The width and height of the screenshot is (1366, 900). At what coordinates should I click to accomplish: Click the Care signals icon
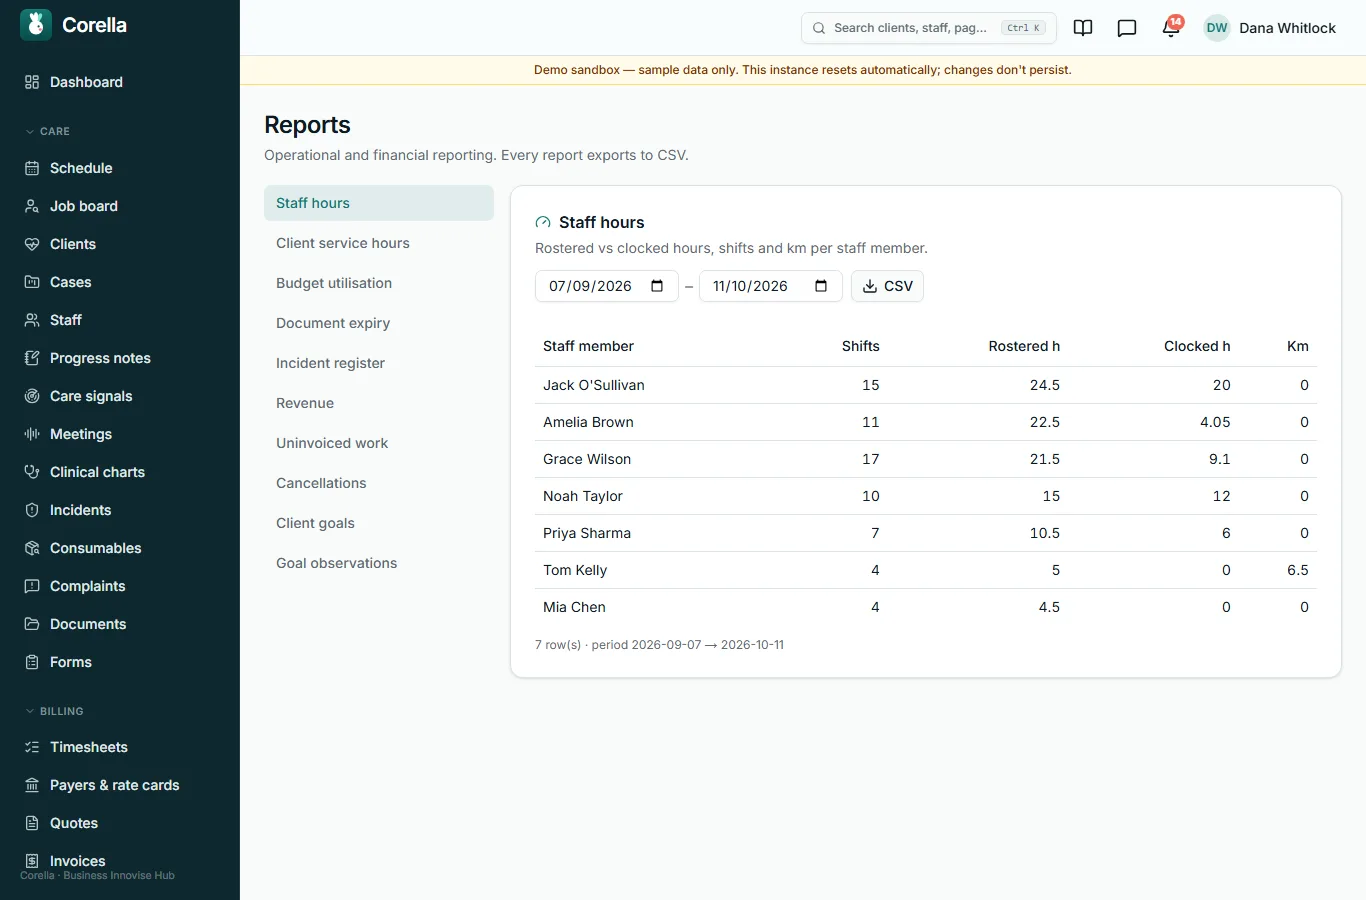32,396
